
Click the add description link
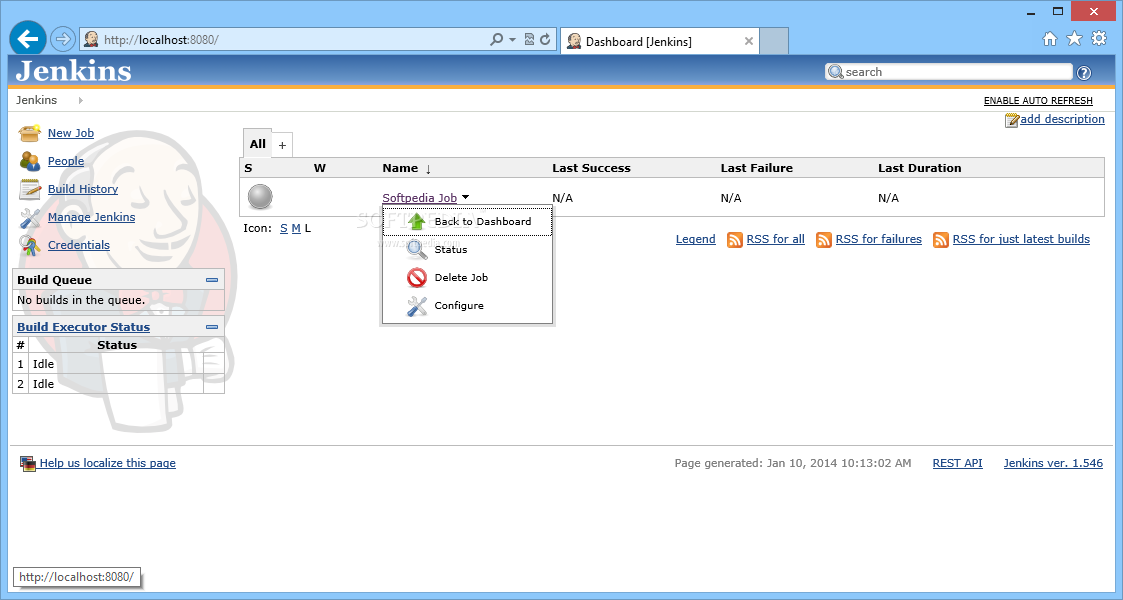click(1062, 119)
